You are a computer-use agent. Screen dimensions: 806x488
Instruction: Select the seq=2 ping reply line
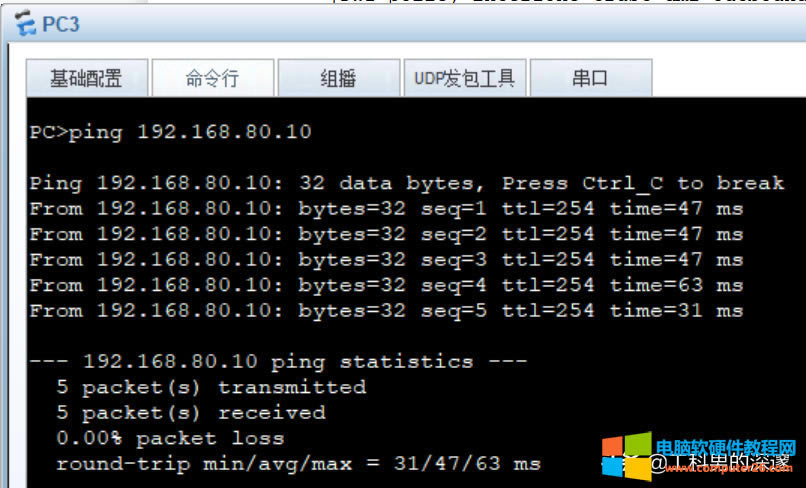pos(386,234)
